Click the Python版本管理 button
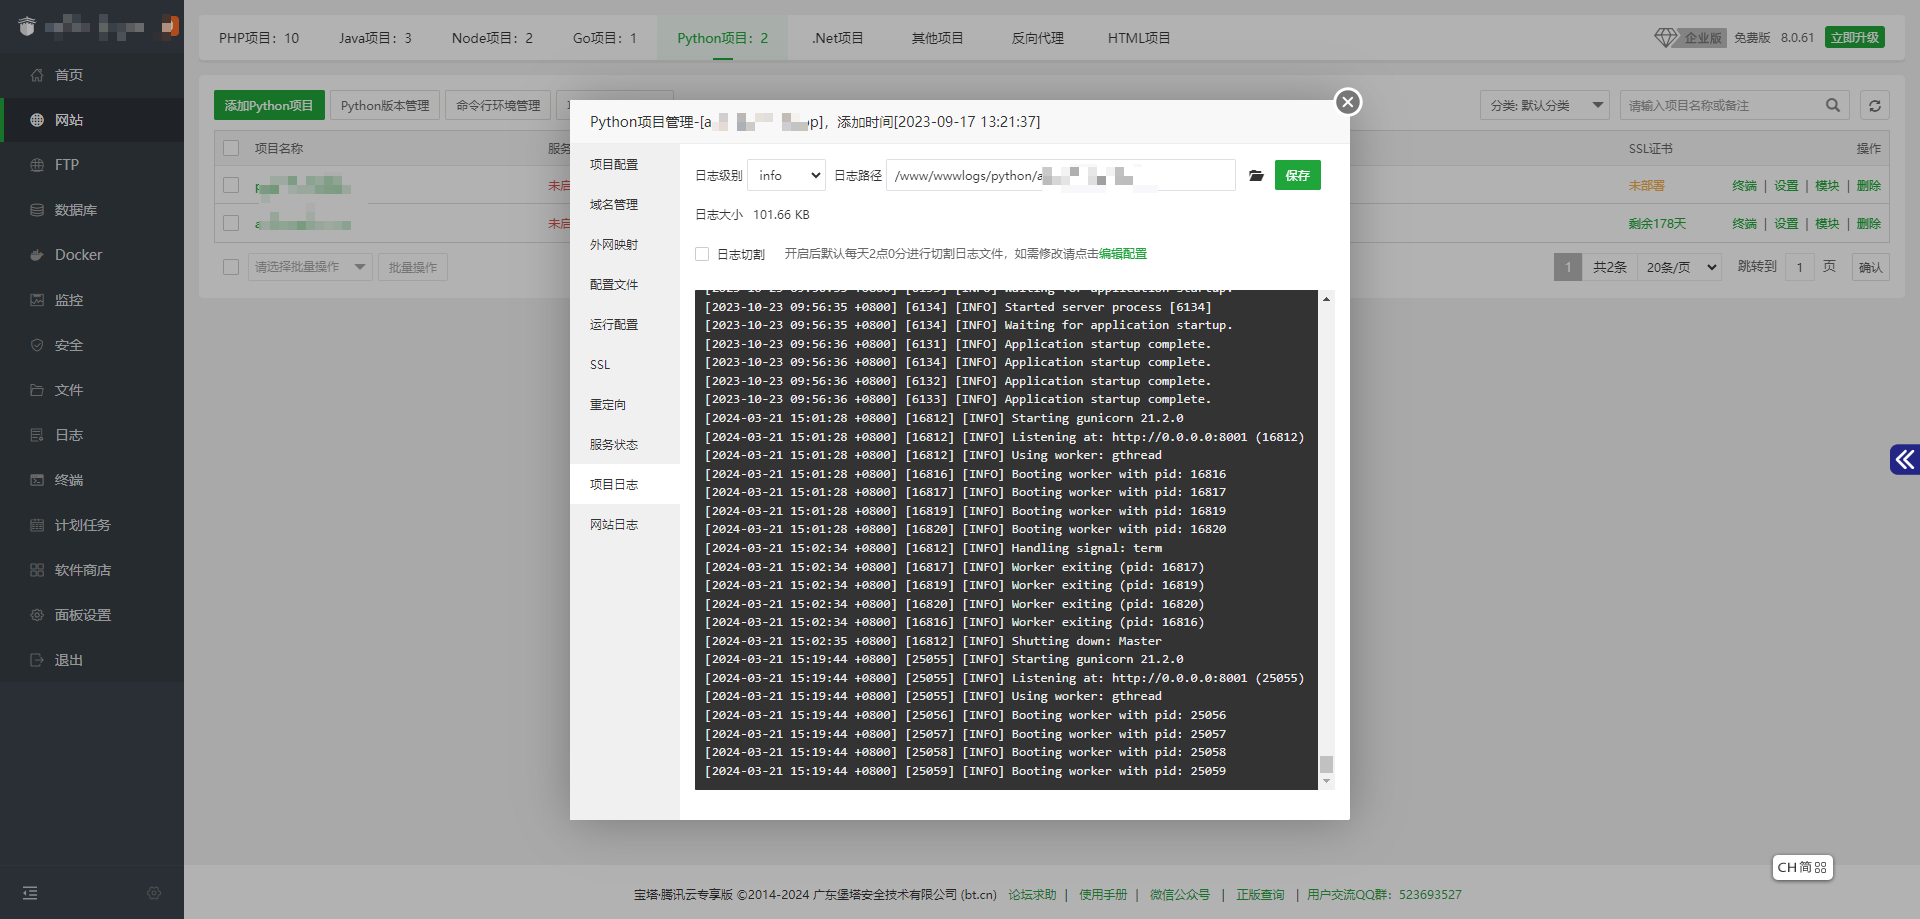Image resolution: width=1920 pixels, height=919 pixels. point(385,105)
